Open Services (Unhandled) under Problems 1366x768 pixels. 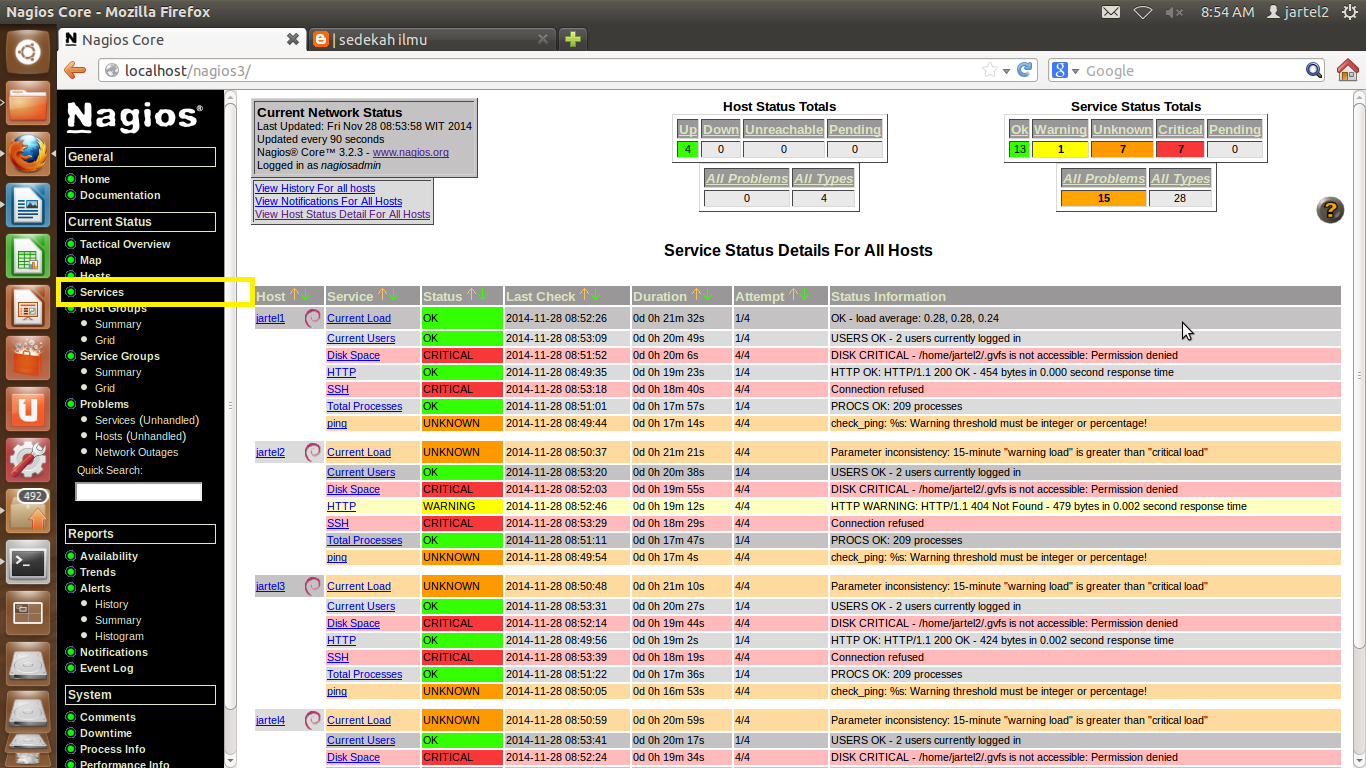(147, 420)
